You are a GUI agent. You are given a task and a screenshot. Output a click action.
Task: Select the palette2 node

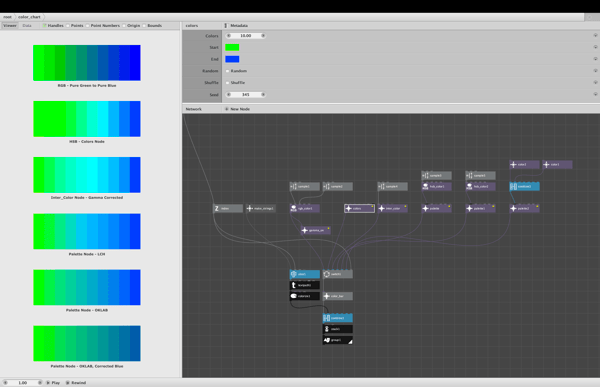pos(525,208)
